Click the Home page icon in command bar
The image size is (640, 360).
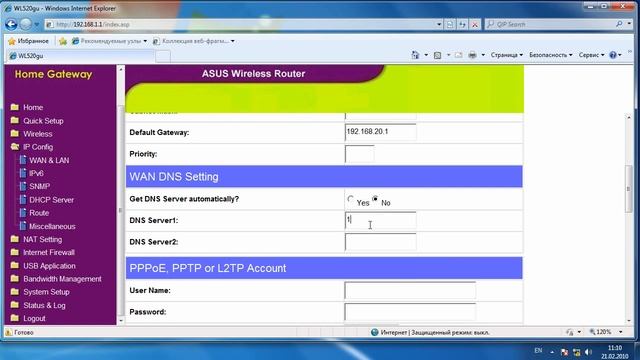pyautogui.click(x=415, y=55)
